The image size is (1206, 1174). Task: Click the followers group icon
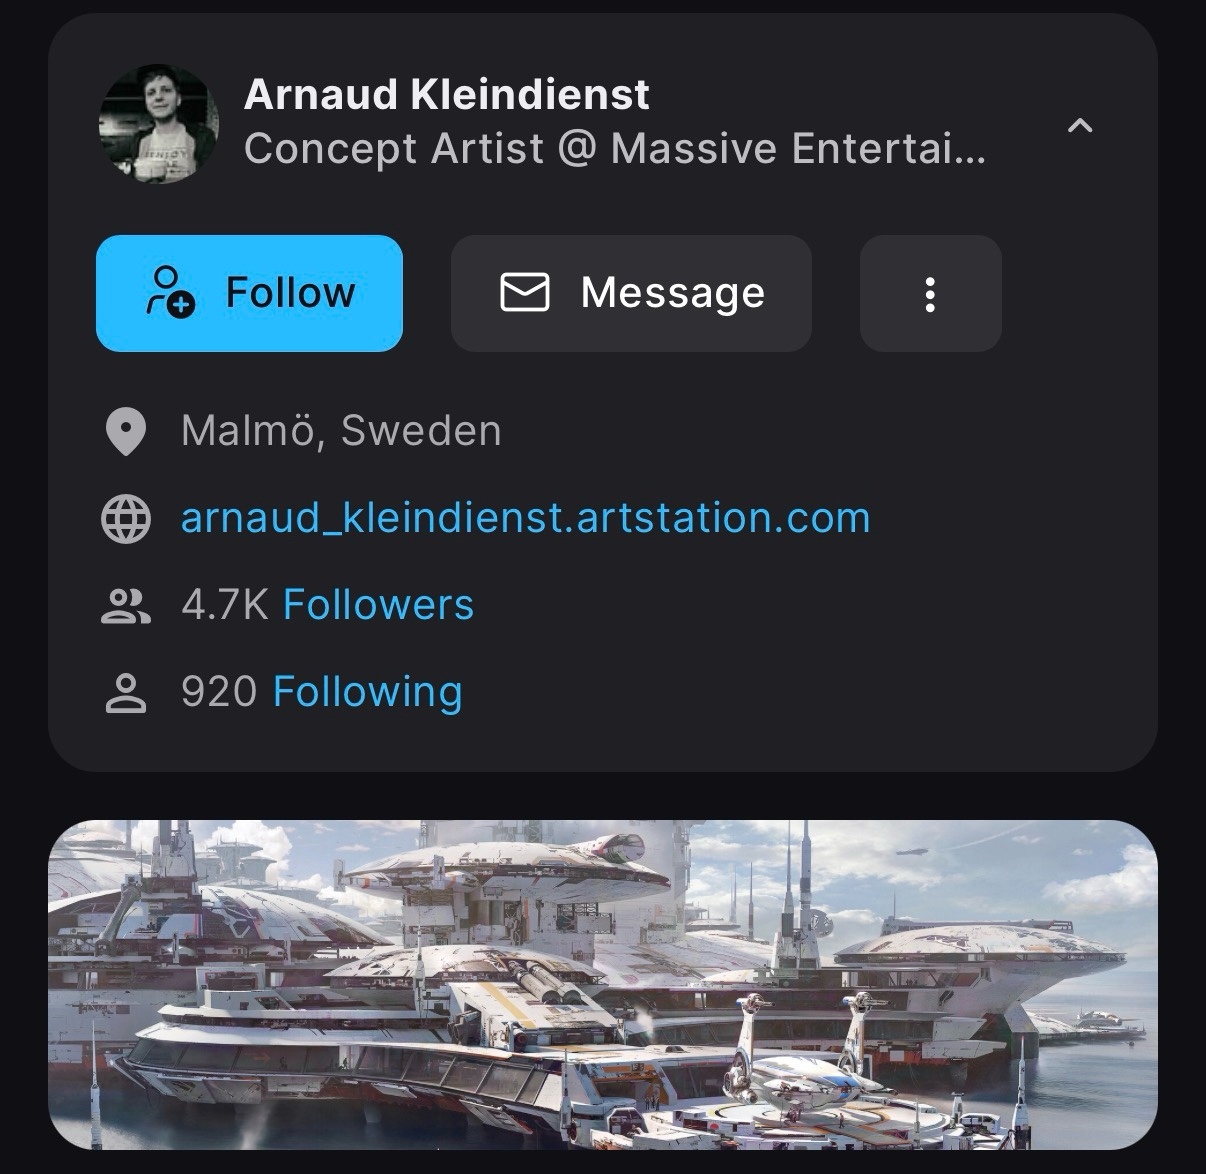click(126, 606)
